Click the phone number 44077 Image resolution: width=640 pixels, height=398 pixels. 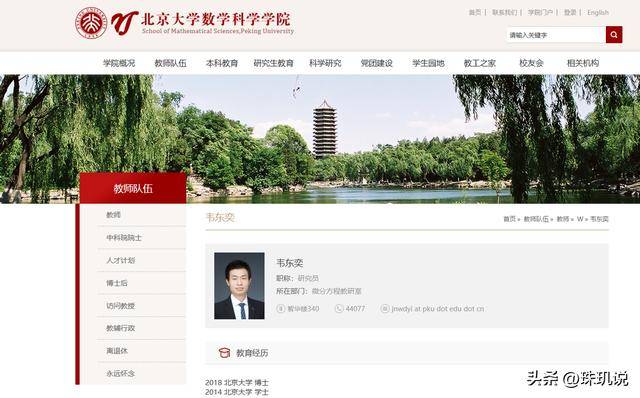(x=356, y=309)
